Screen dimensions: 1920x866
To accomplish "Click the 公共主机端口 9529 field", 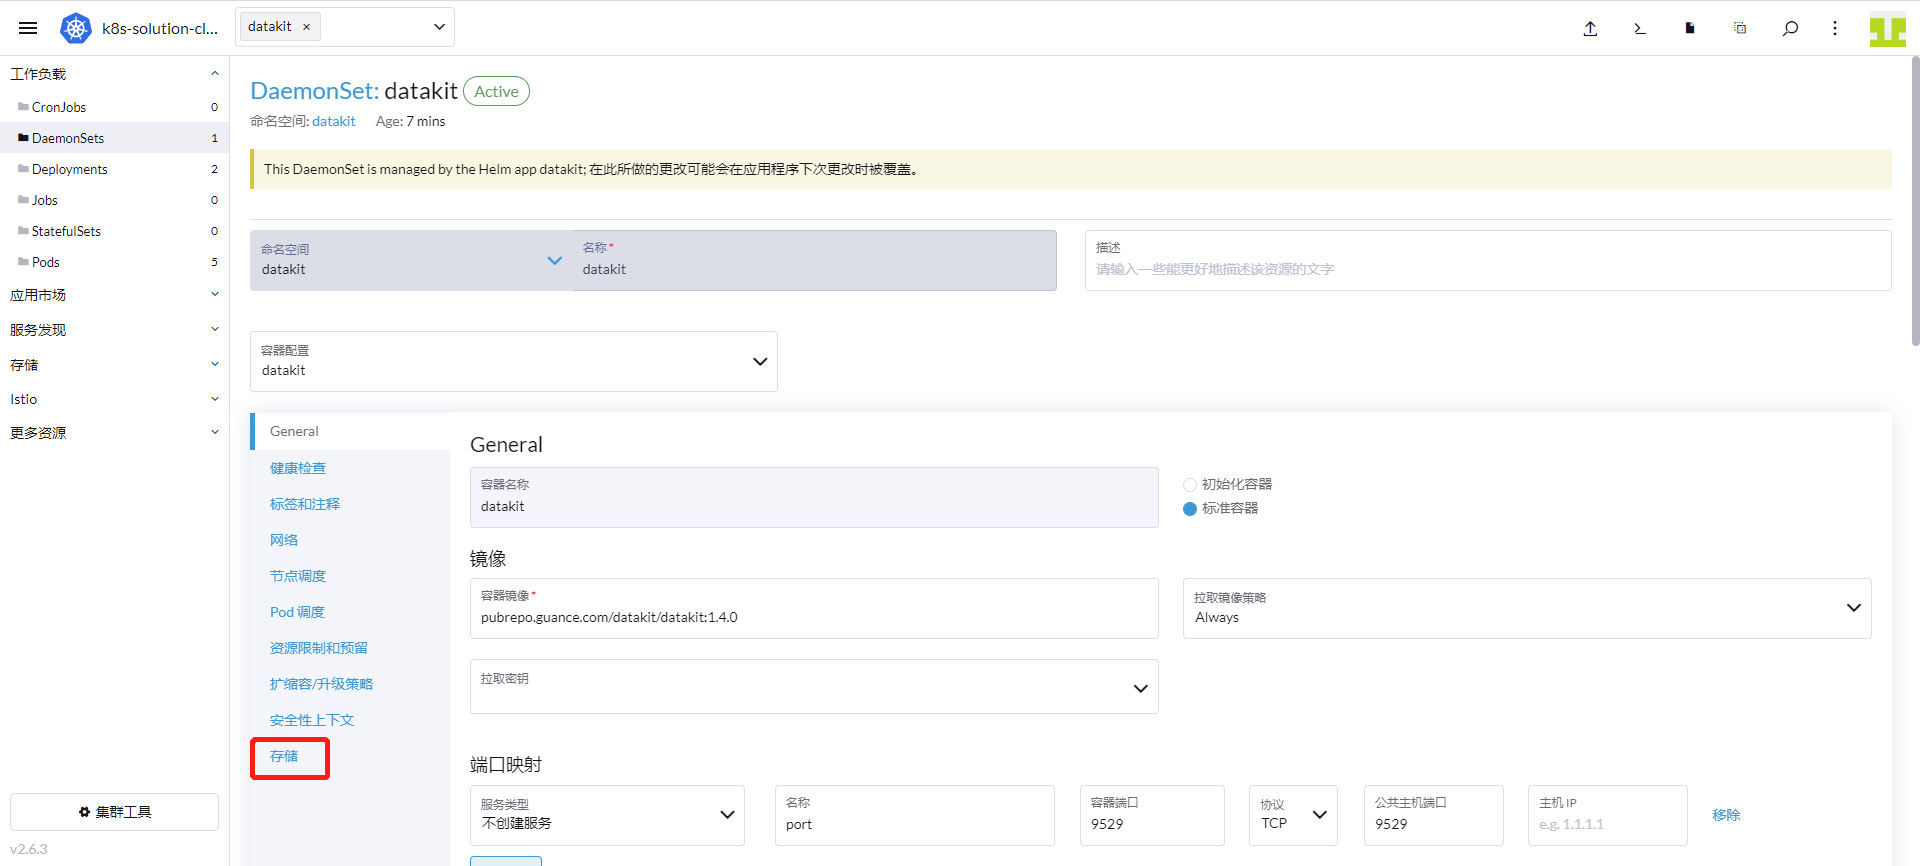I will point(1434,815).
